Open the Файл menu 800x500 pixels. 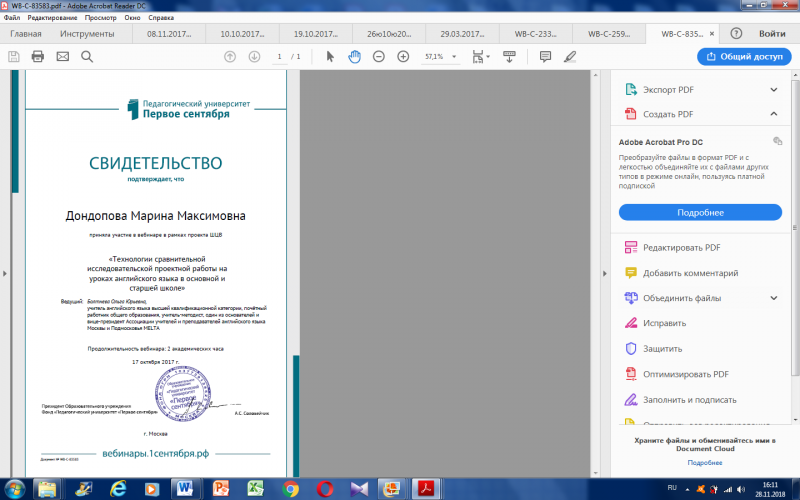[12, 17]
